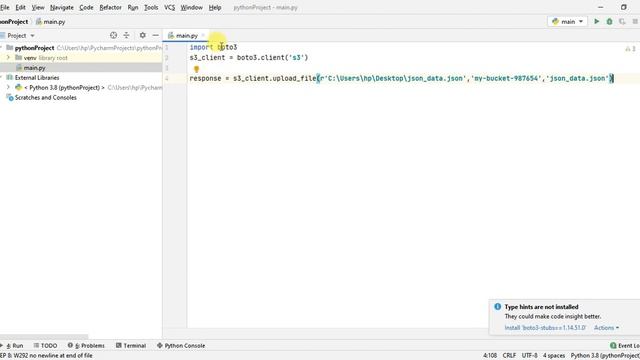Viewport: 640px width, 360px height.
Task: Change UTF-8 file encoding in status bar
Action: pos(529,356)
